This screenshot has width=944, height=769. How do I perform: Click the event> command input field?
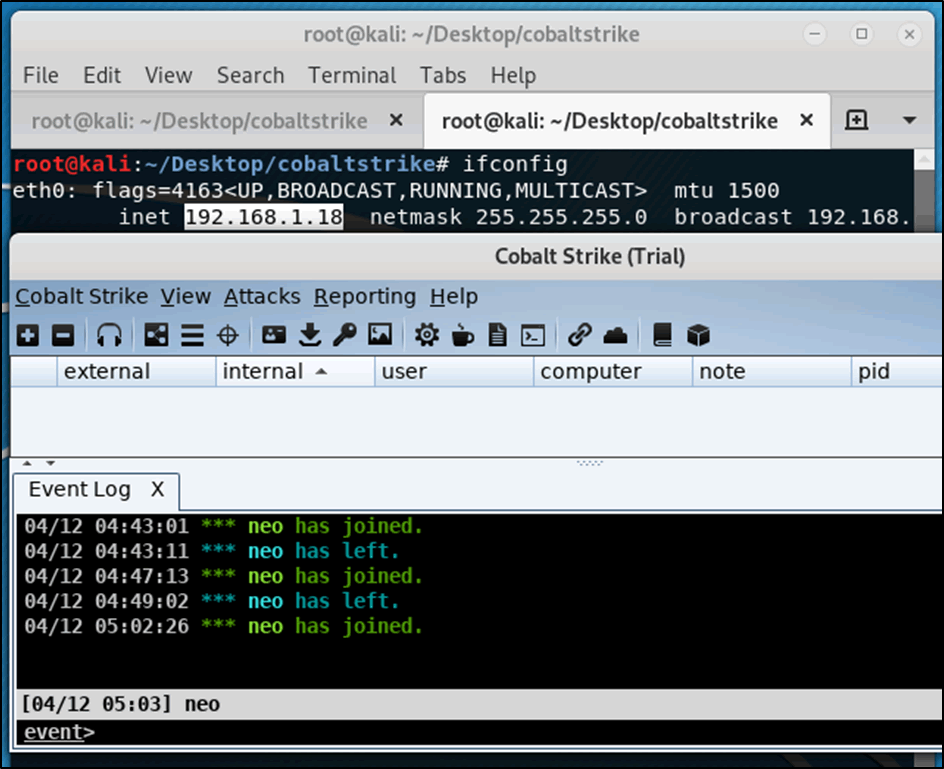point(479,732)
